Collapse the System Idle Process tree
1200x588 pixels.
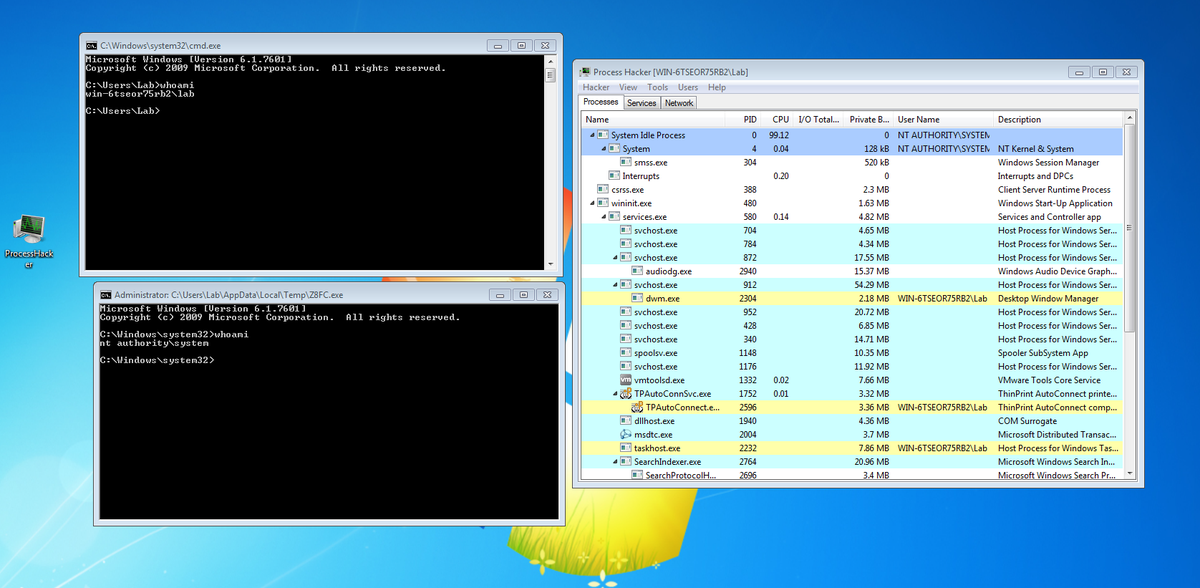pyautogui.click(x=592, y=135)
